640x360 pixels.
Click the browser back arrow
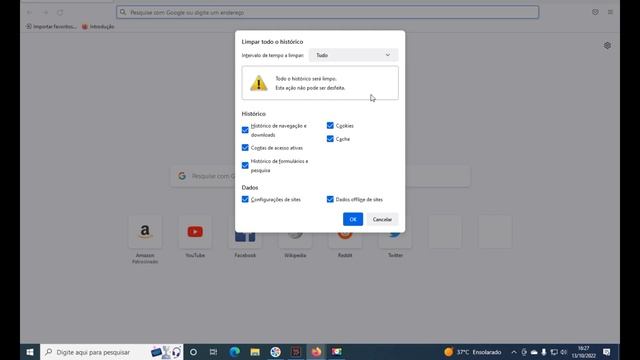(29, 13)
